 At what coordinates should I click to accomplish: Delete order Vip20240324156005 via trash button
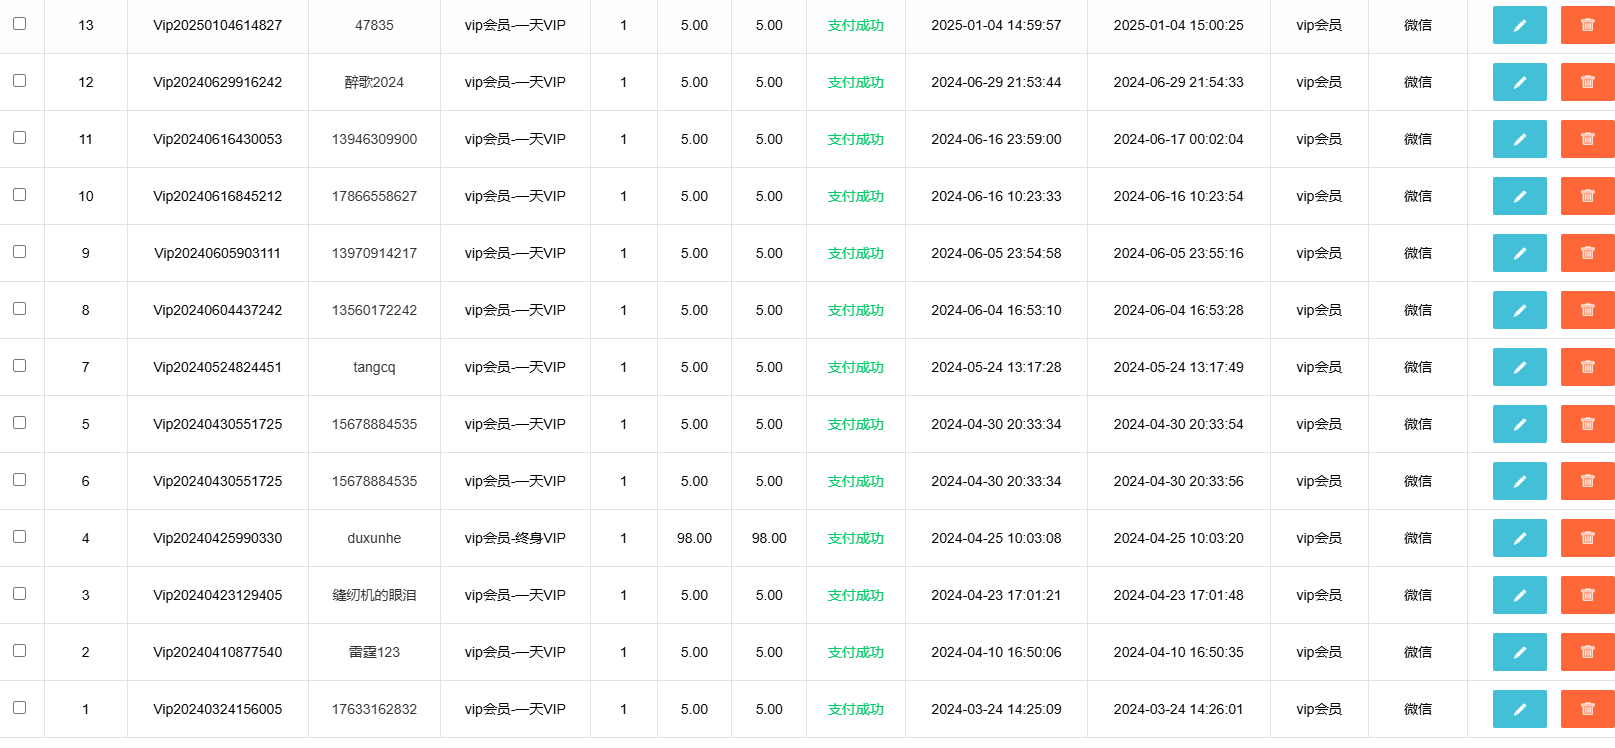1587,709
